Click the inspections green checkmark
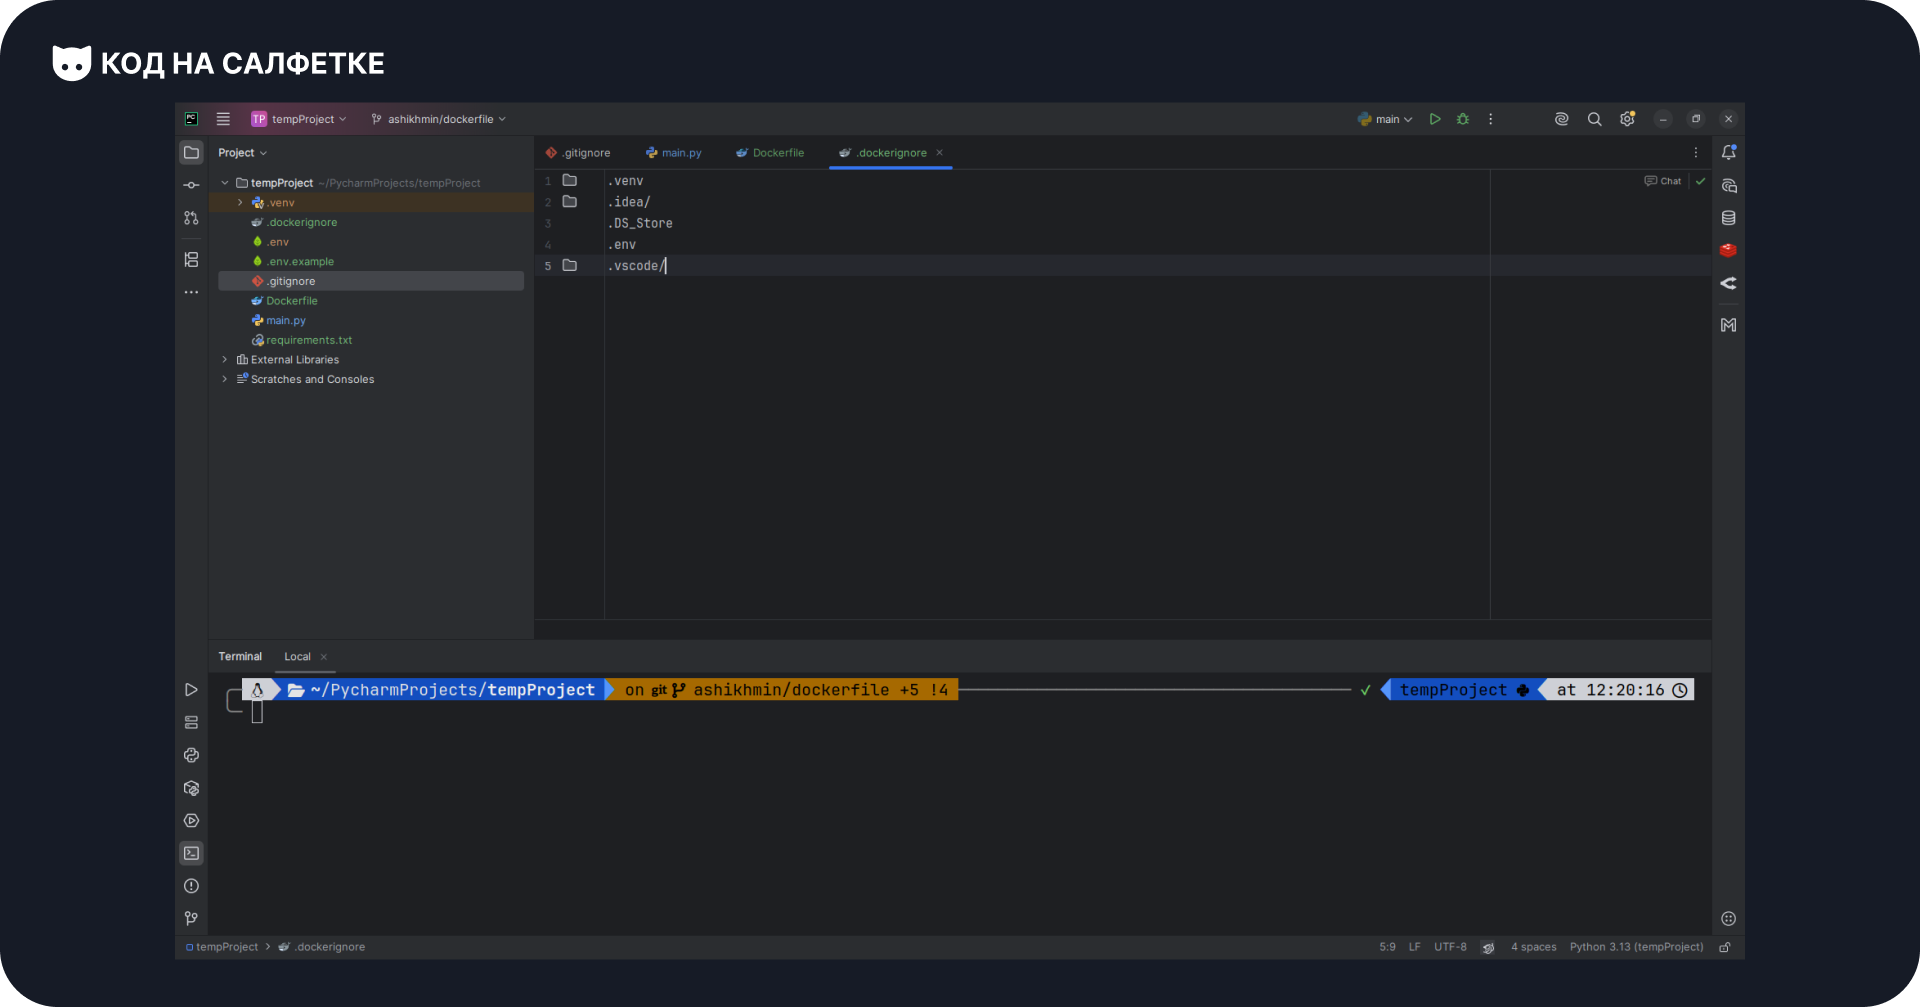1920x1007 pixels. 1700,181
